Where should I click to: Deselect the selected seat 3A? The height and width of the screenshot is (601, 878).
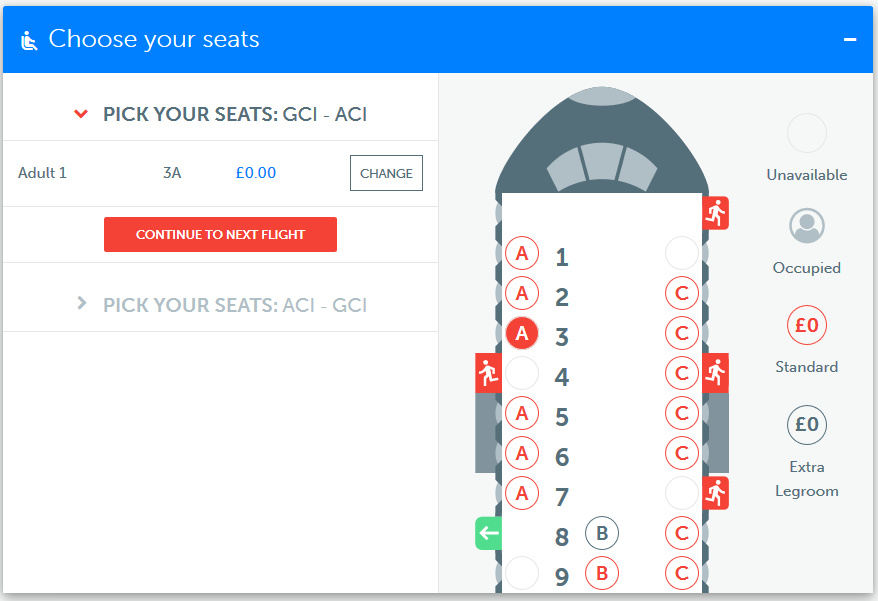(522, 333)
